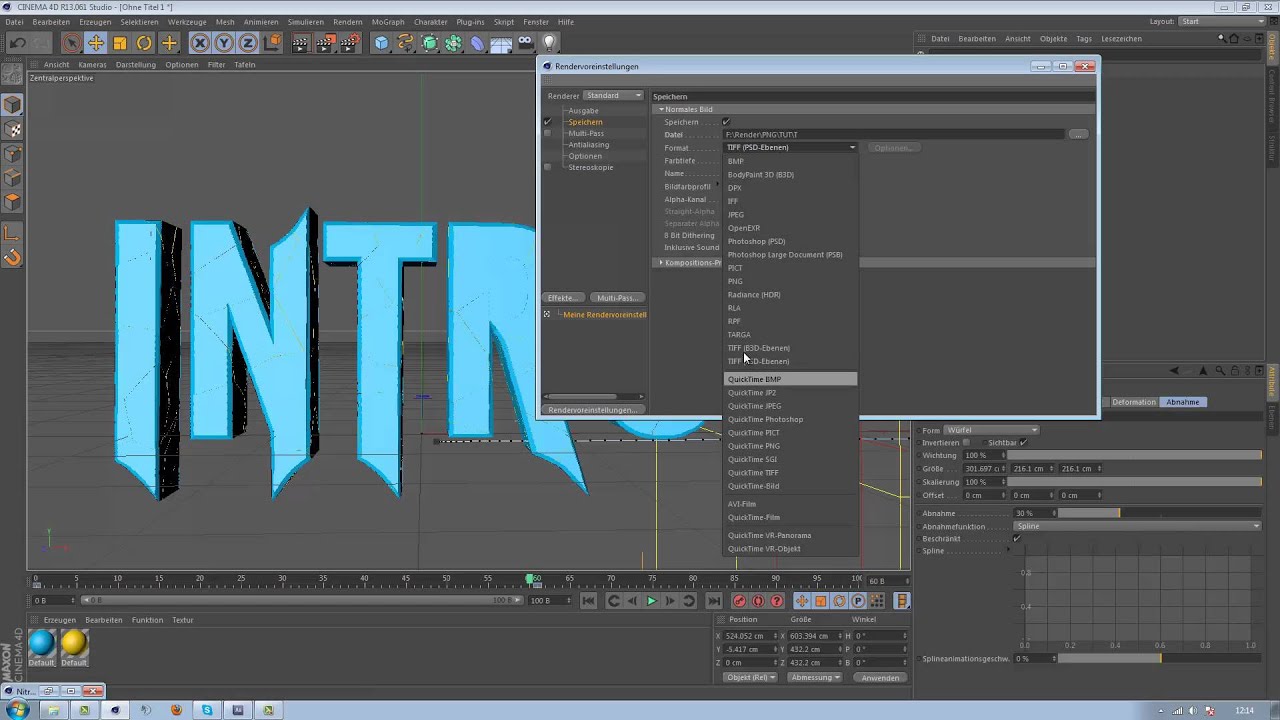Click the Undo arrow icon
This screenshot has width=1280, height=720.
pos(17,43)
